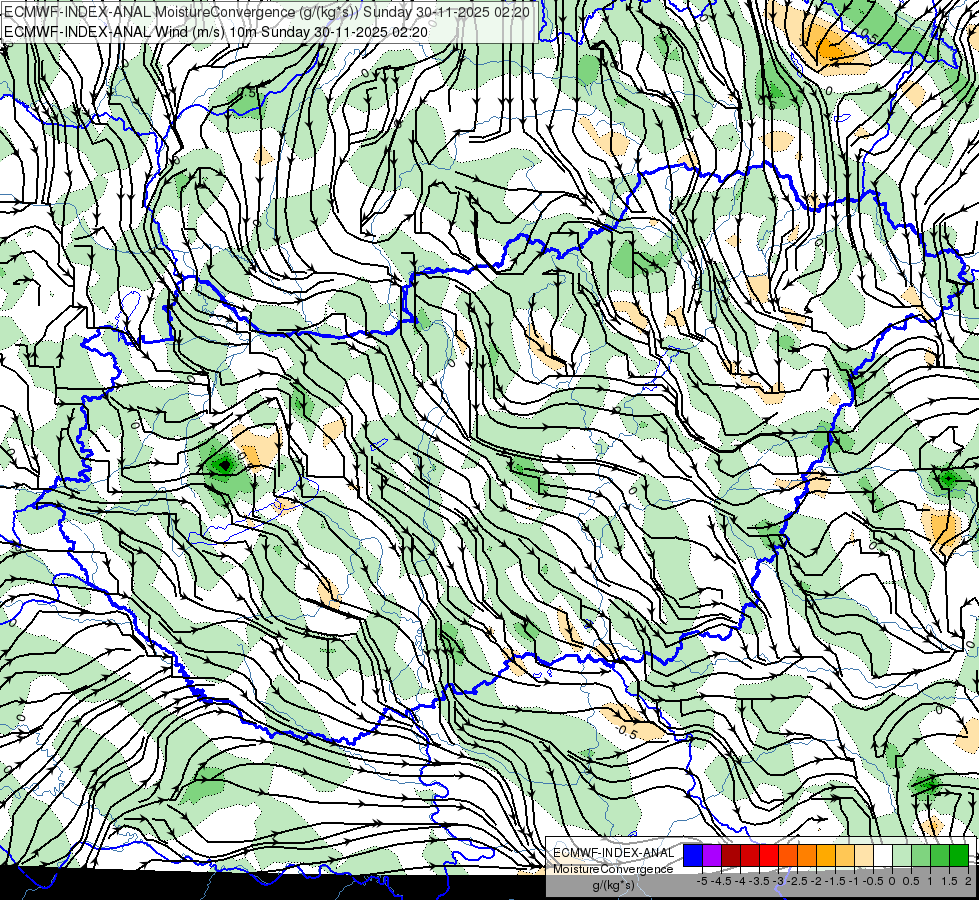Click the "Wind (m/s) 10m" title line
The image size is (979, 900).
[215, 31]
